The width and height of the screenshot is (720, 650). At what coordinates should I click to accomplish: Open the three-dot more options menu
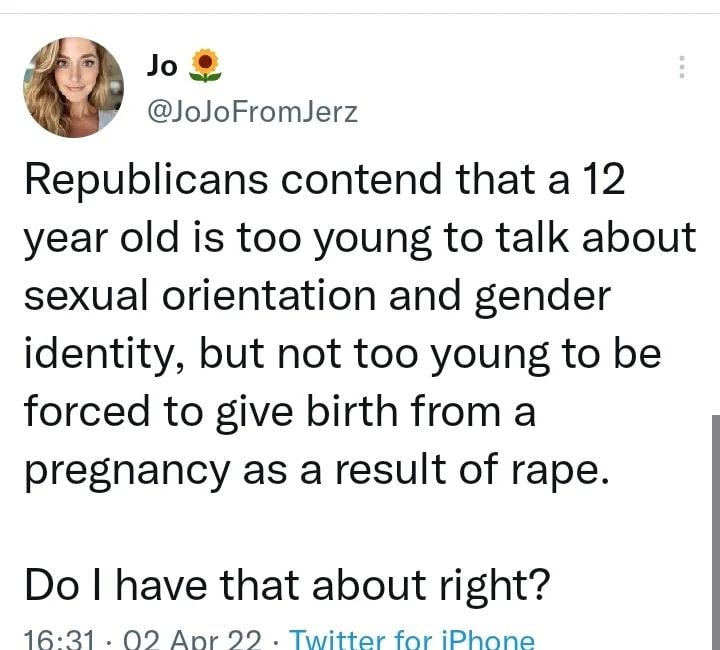pyautogui.click(x=682, y=67)
